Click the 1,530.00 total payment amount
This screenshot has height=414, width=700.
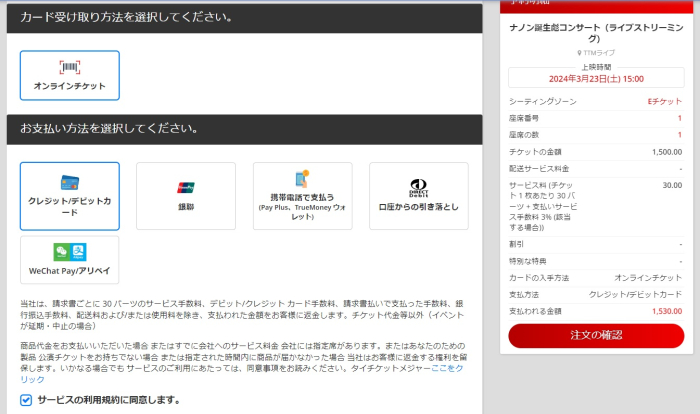[x=666, y=311]
